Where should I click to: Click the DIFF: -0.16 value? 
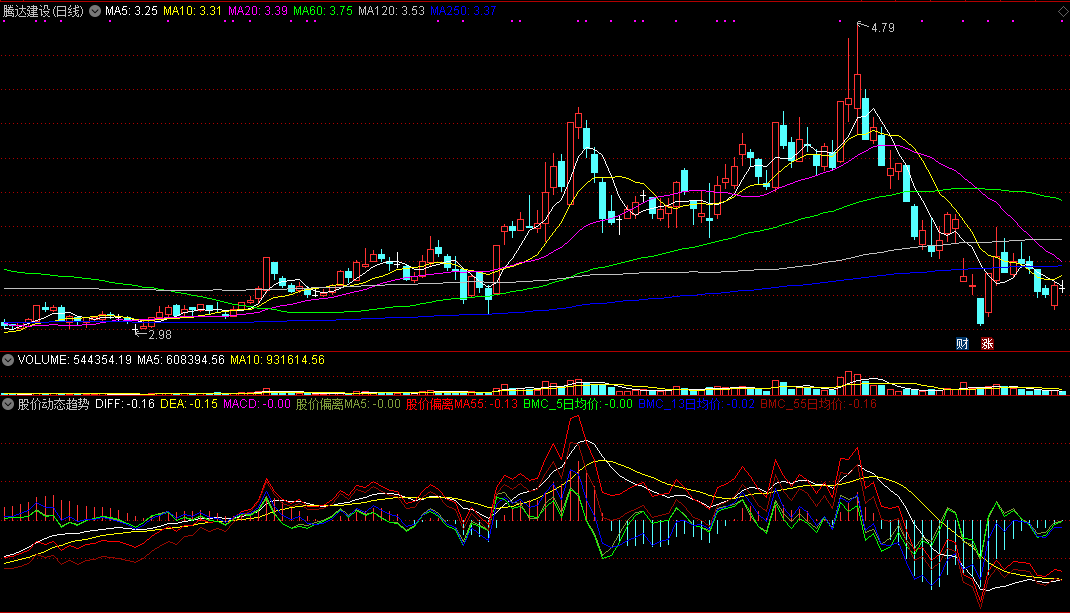(125, 404)
